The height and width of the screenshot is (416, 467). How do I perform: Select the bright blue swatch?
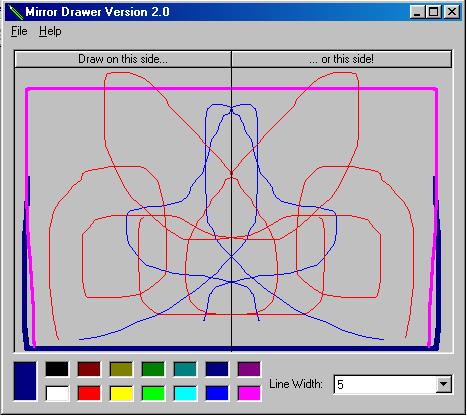217,393
